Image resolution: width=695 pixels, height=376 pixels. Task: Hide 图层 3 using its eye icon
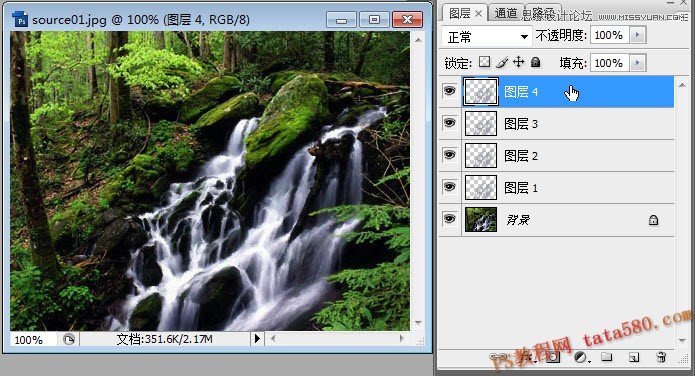click(449, 123)
